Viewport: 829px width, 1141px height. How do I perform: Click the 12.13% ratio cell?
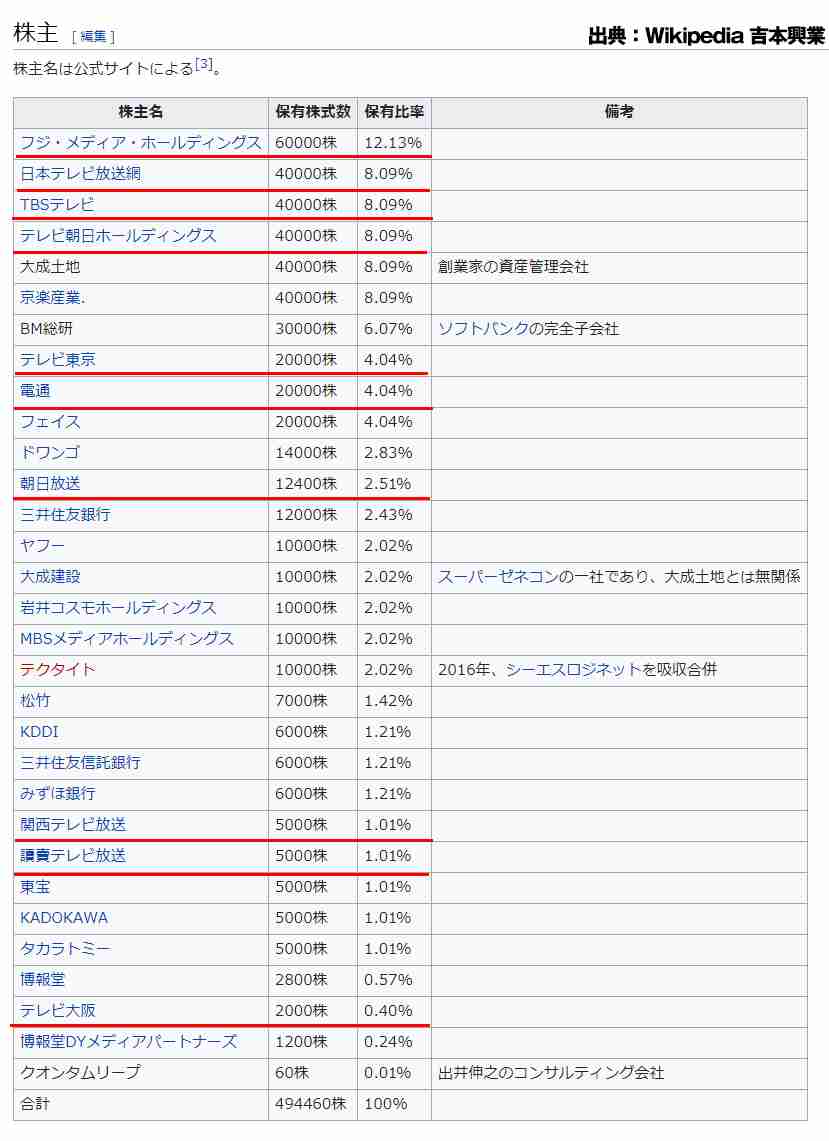(x=394, y=143)
